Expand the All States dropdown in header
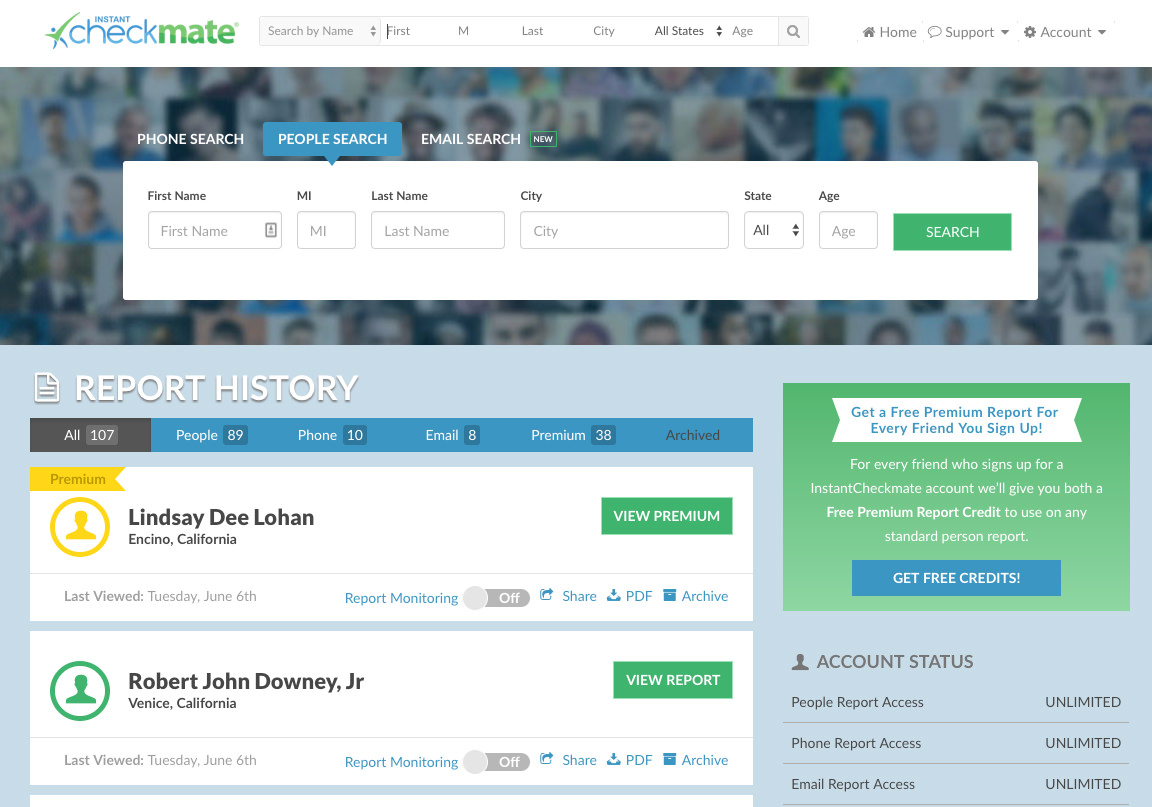Screen dimensions: 1152x807 click(687, 31)
